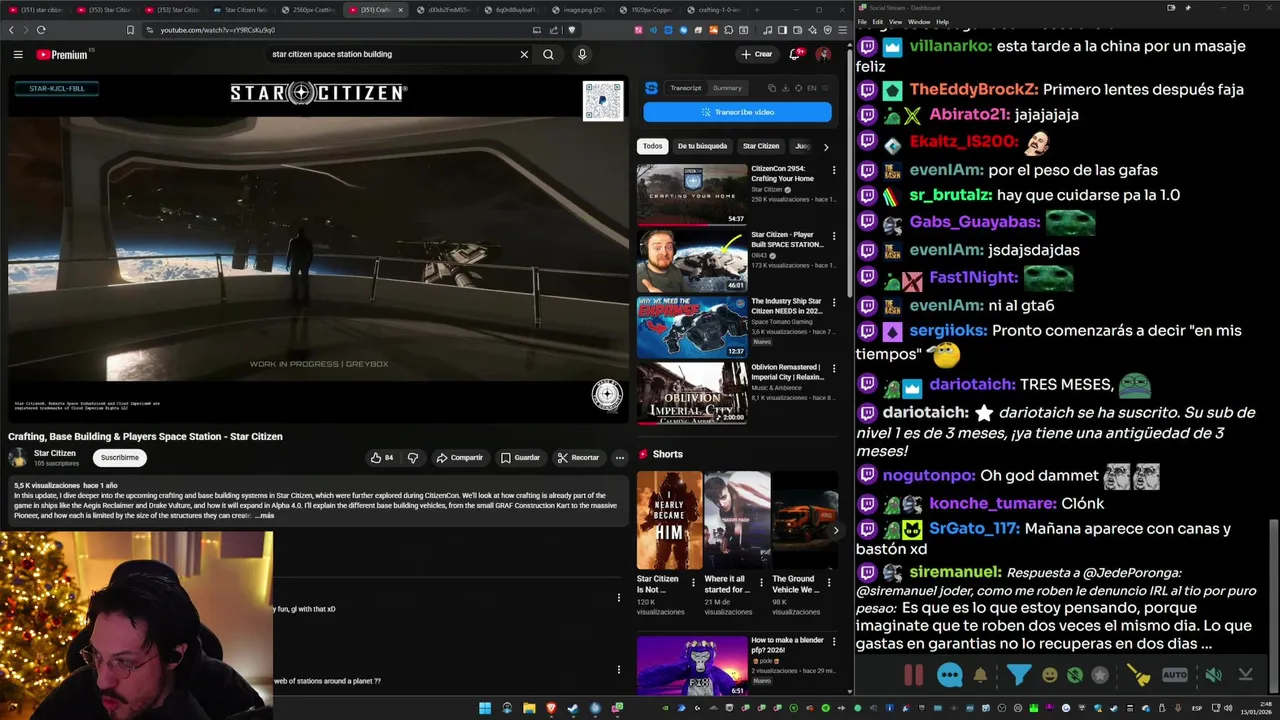
Task: Open chat bubble icon in Social Stream toolbar
Action: point(950,675)
